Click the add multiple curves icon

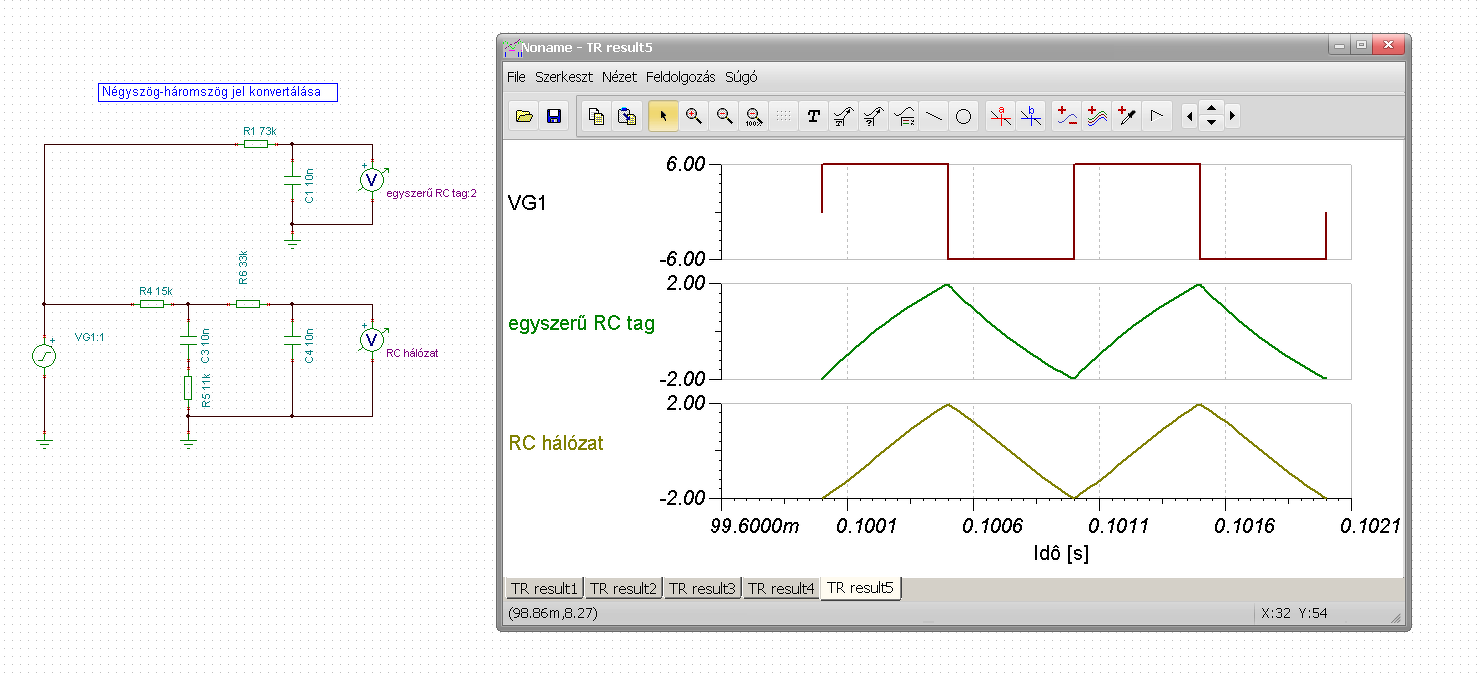(1098, 116)
